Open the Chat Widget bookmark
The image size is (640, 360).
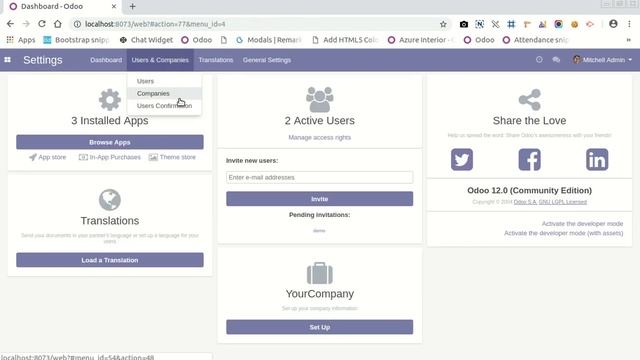146,40
